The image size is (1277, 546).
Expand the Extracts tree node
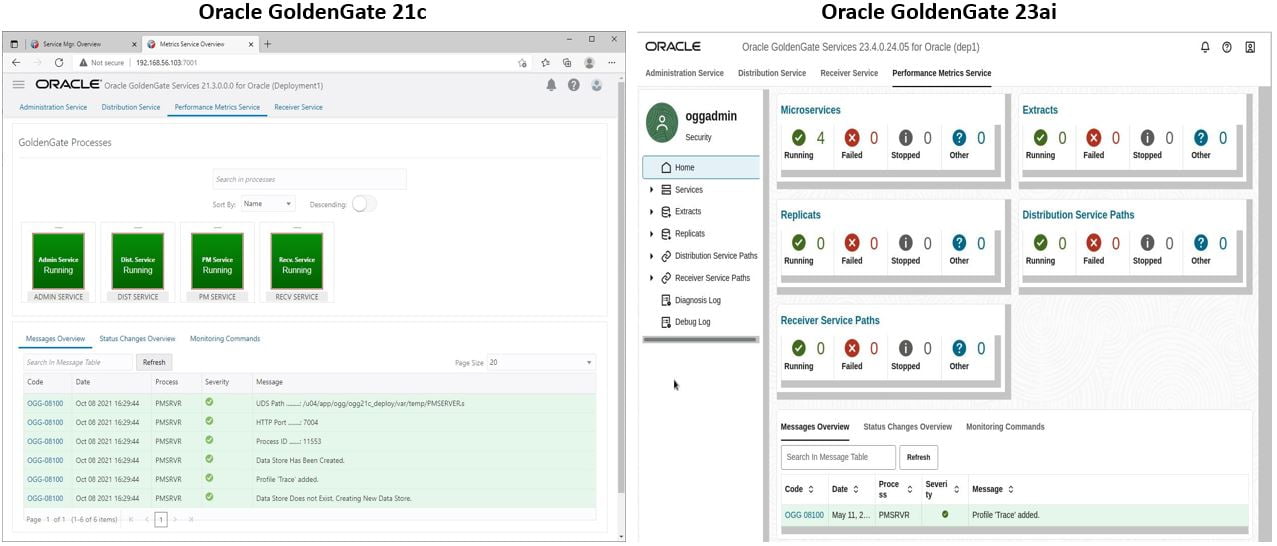[x=652, y=212]
